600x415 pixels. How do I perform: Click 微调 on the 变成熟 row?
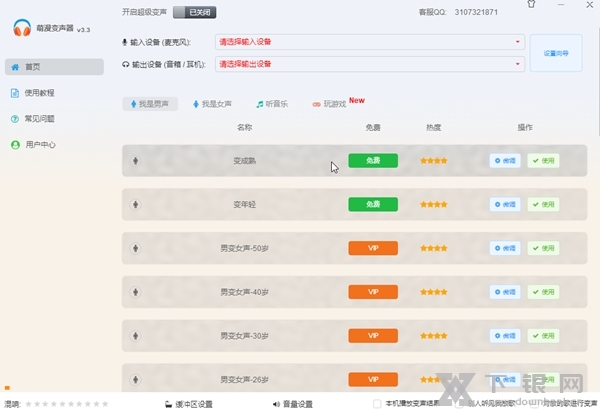(x=505, y=161)
